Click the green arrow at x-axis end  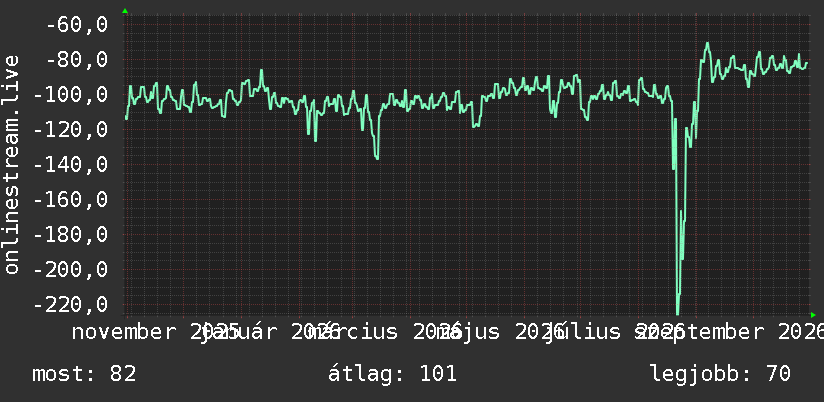tap(813, 315)
